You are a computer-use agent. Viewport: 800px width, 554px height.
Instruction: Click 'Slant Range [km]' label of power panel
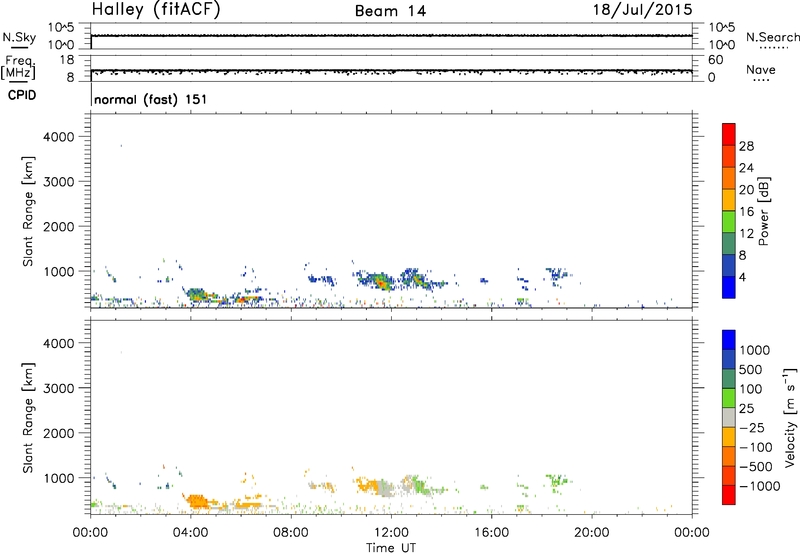coord(28,211)
